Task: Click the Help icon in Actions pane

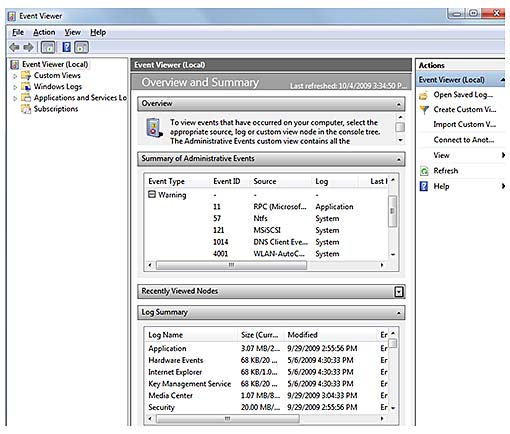Action: pos(424,186)
